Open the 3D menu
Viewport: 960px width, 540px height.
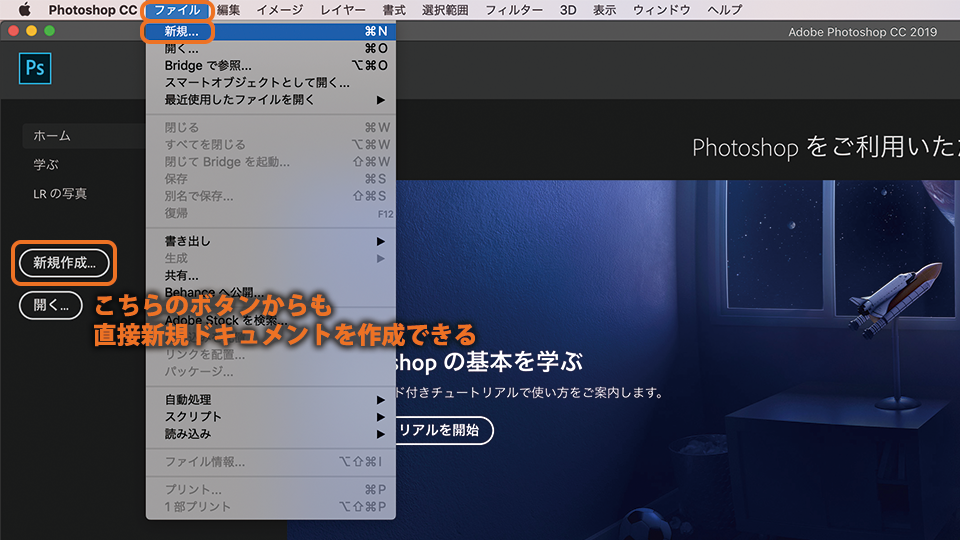coord(568,10)
